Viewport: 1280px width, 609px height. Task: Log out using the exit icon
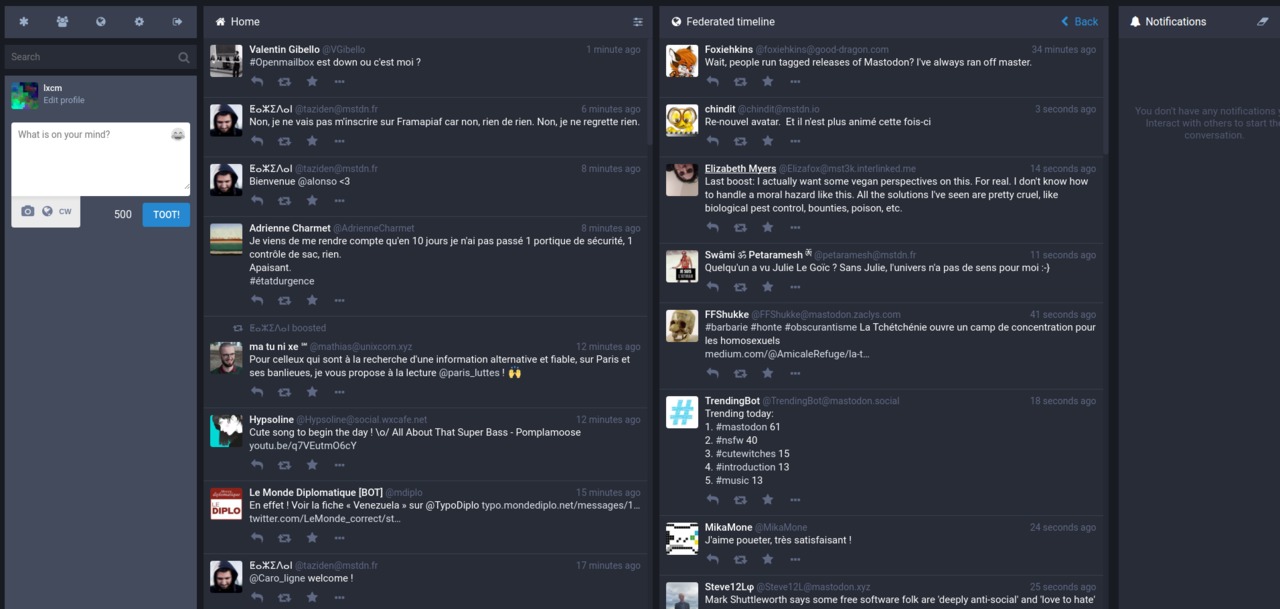coord(177,21)
